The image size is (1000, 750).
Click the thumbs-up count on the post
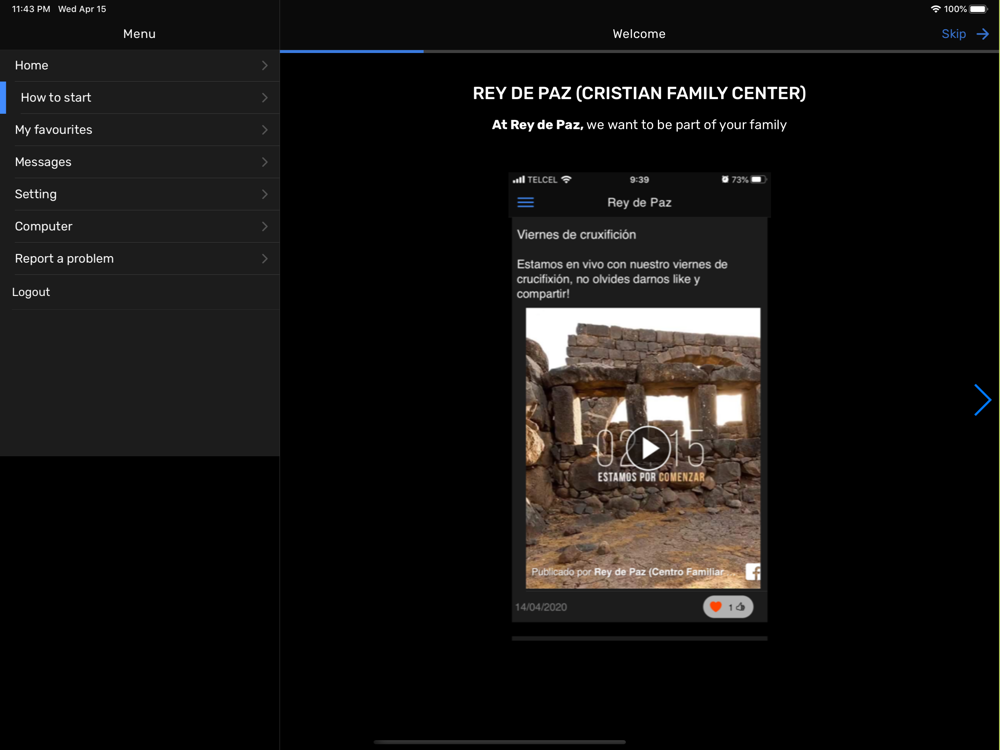pyautogui.click(x=737, y=607)
